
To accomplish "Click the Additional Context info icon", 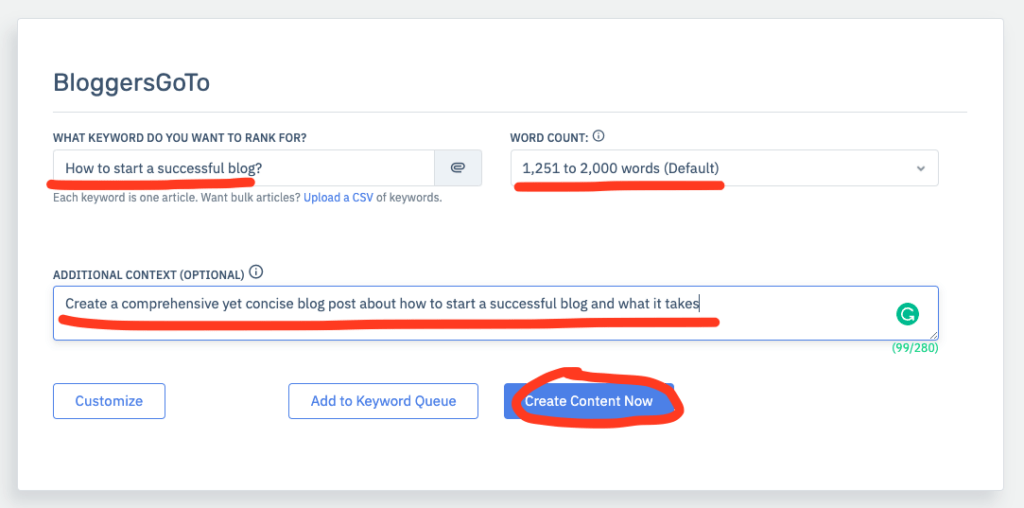I will (x=256, y=272).
